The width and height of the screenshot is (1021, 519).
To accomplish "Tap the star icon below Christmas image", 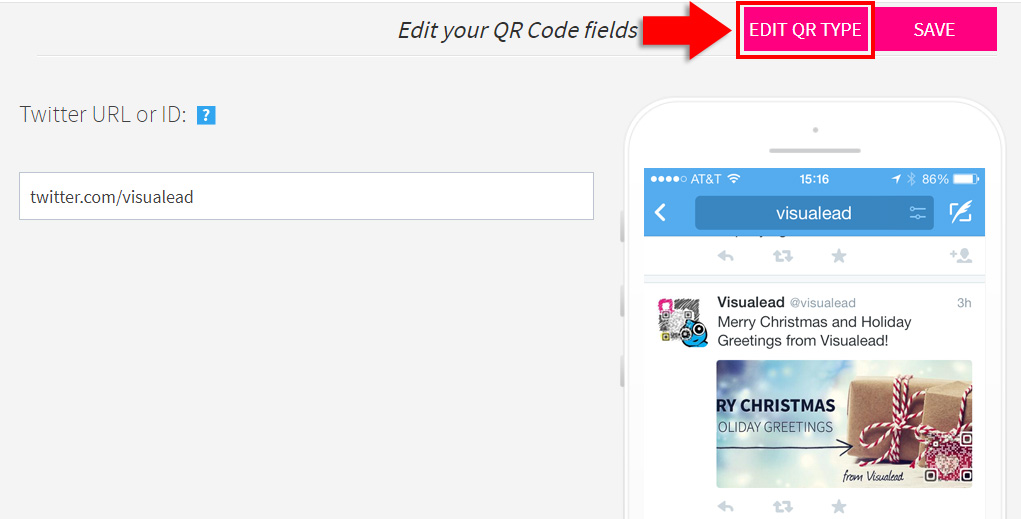I will coord(839,506).
